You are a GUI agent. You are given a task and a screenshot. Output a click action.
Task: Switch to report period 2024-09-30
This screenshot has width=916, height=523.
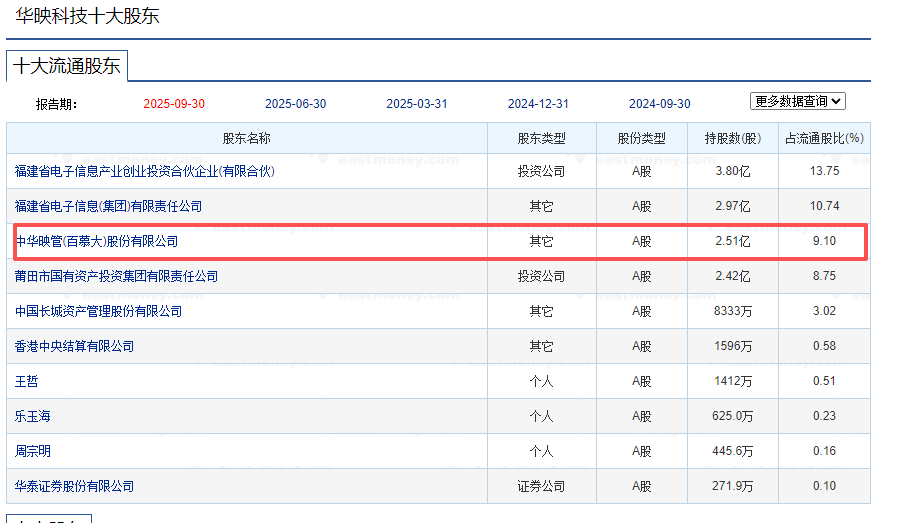tap(660, 104)
